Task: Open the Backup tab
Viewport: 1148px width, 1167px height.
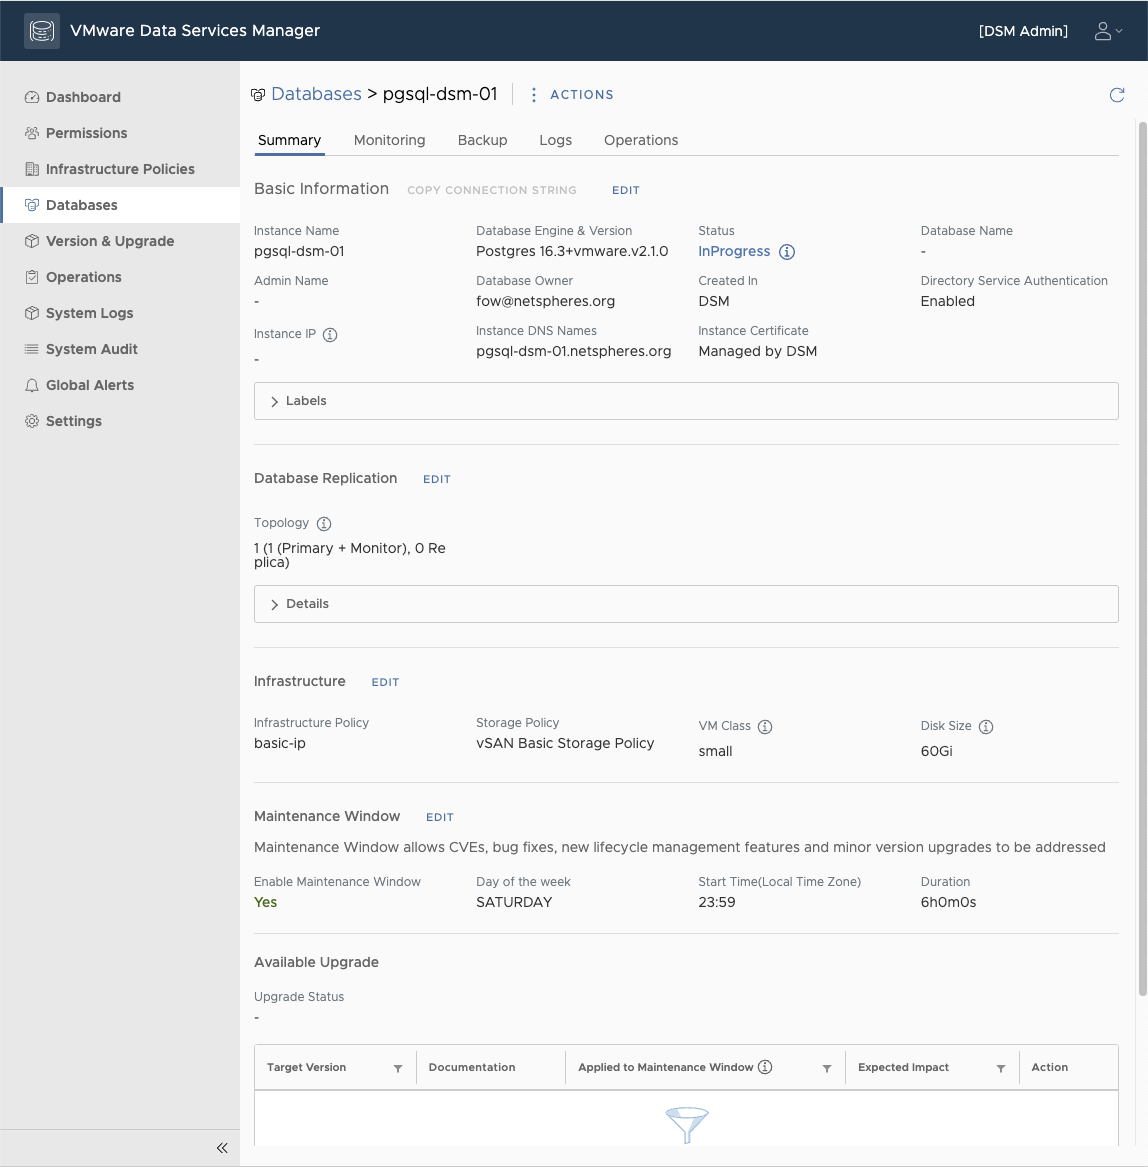Action: click(482, 140)
